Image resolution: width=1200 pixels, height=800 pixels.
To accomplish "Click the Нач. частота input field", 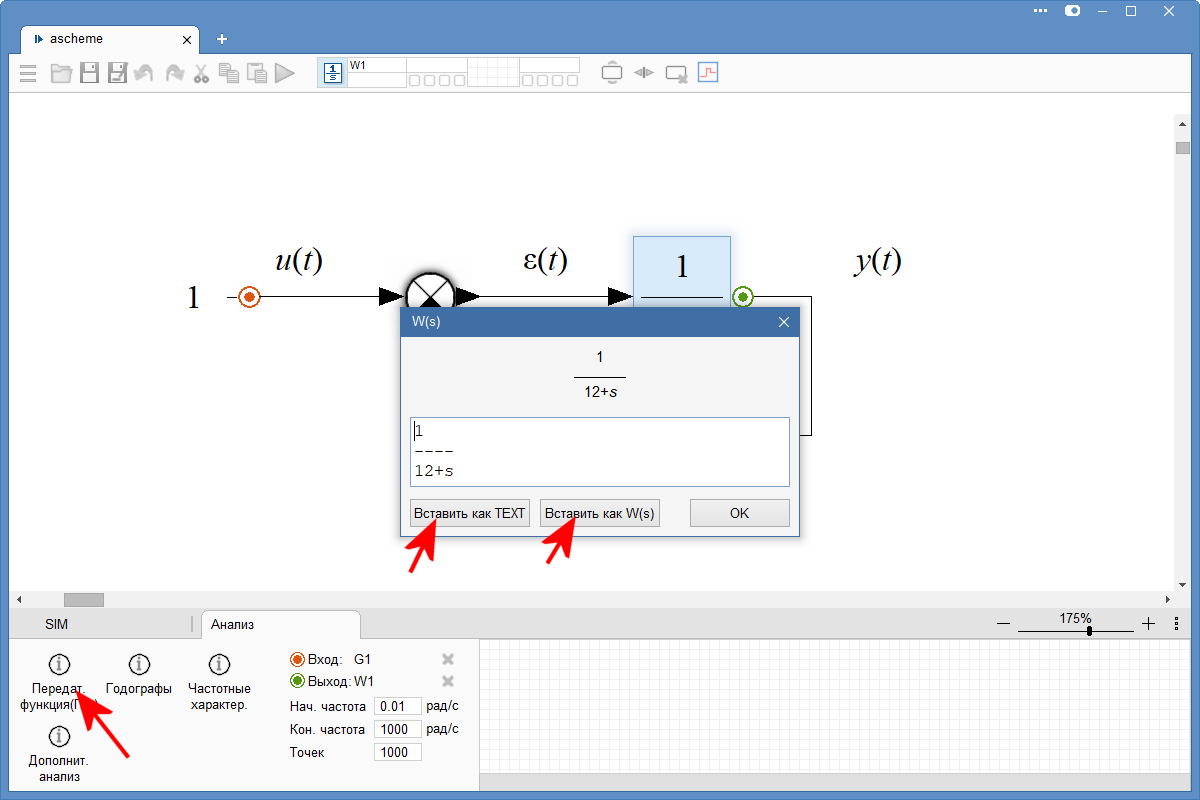I will click(397, 706).
